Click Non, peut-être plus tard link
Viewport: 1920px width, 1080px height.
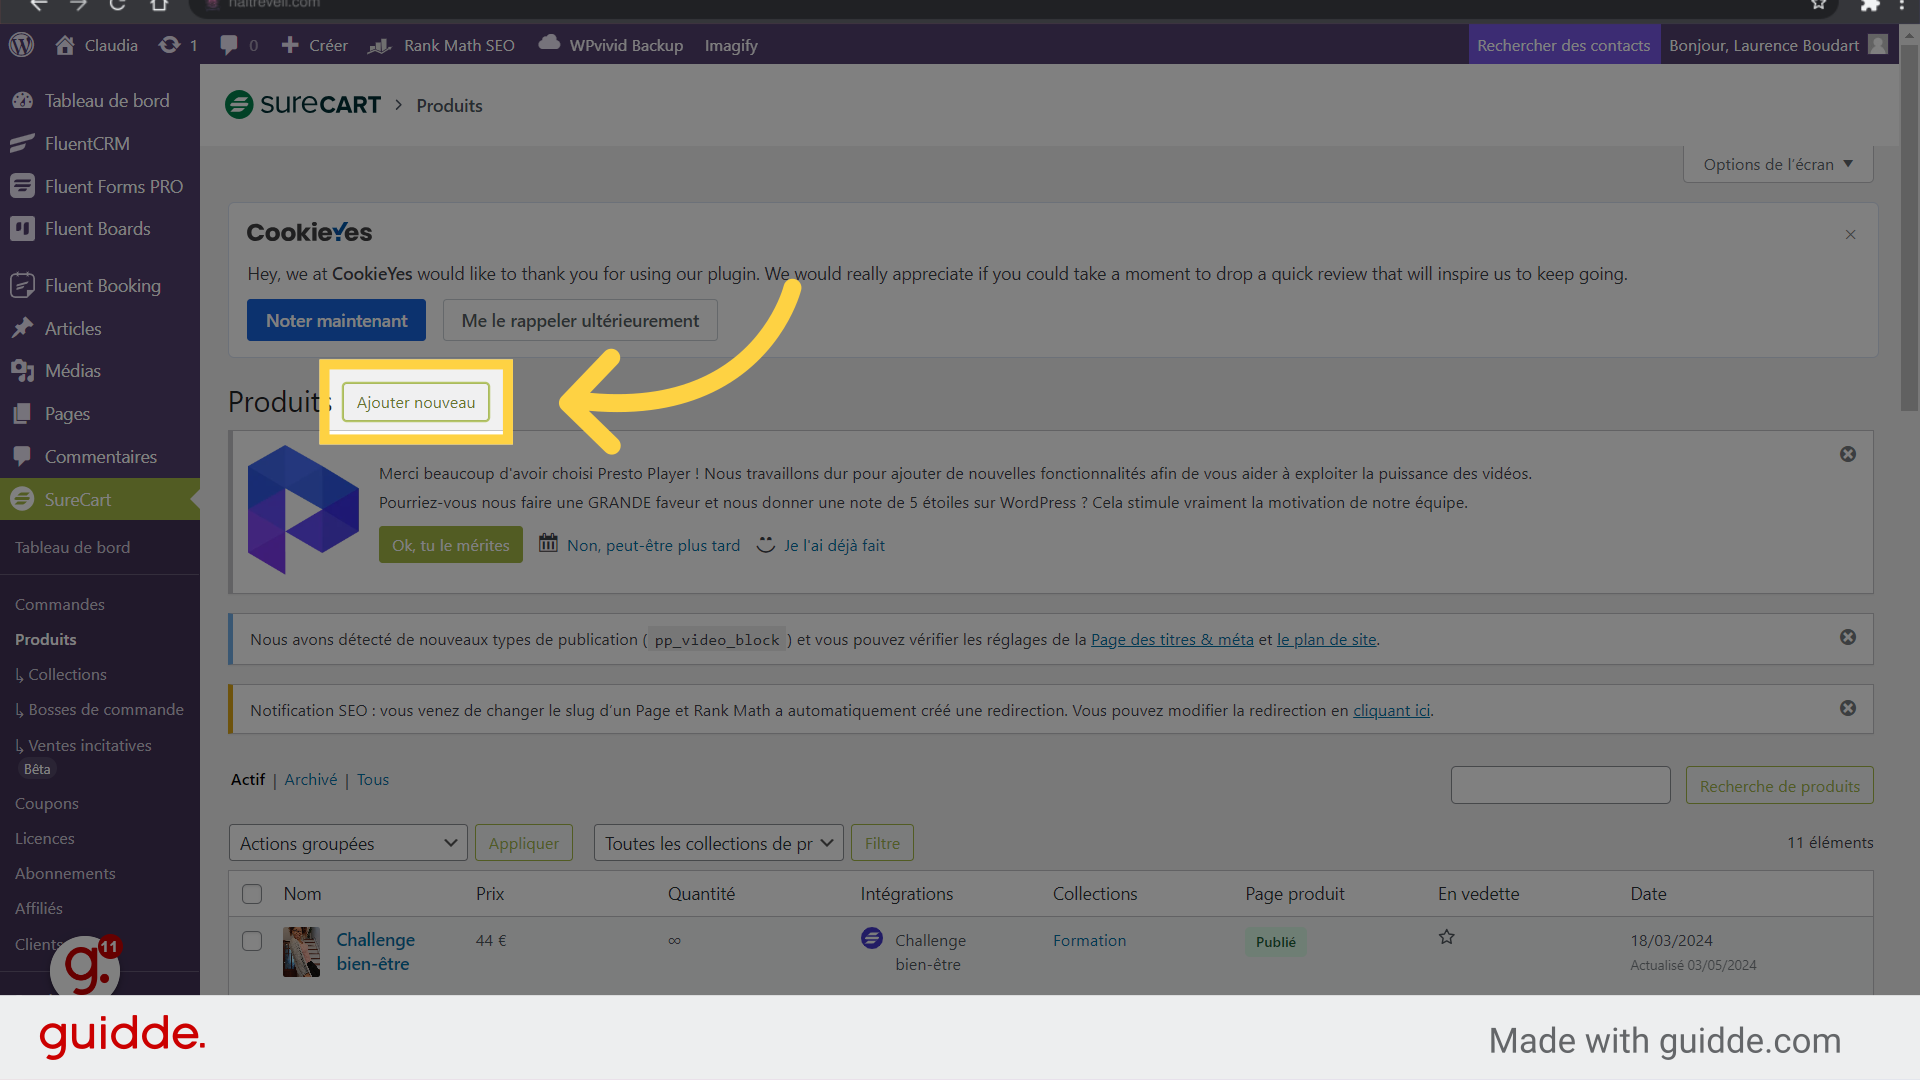[x=653, y=545]
